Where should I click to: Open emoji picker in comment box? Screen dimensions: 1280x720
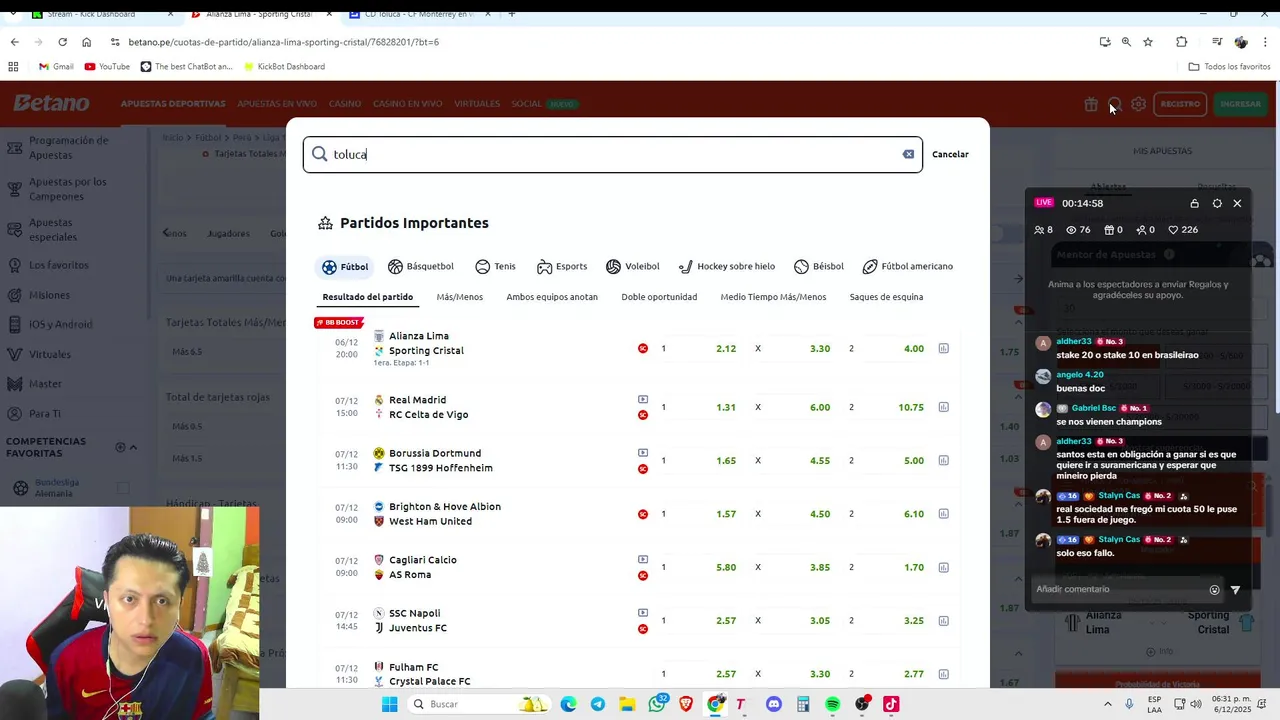click(1214, 590)
